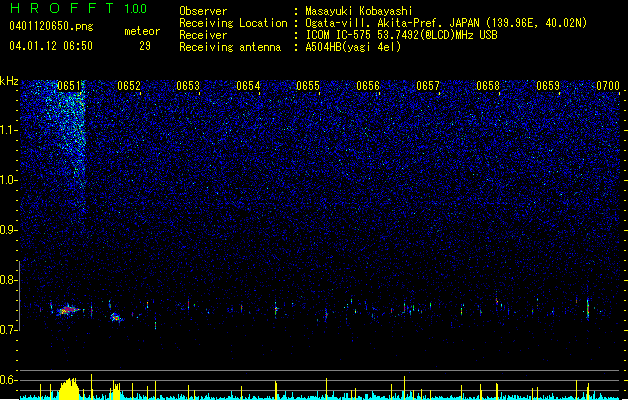Click the Receiving Location label
The width and height of the screenshot is (629, 400).
[233, 23]
